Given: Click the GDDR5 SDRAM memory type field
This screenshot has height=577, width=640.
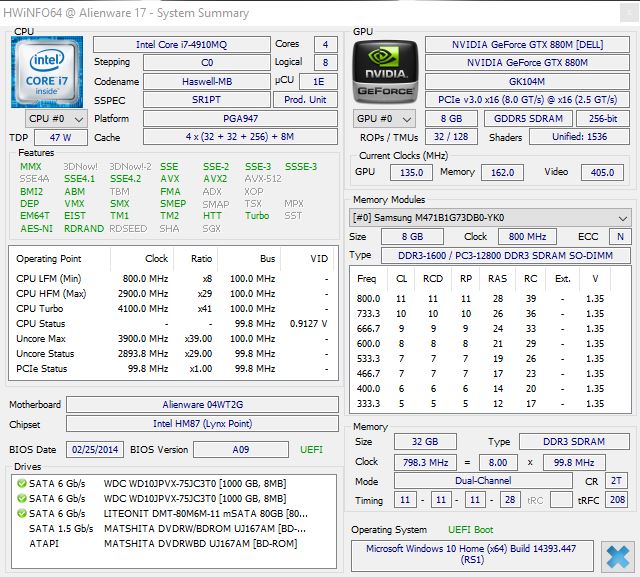Looking at the screenshot, I should (528, 119).
